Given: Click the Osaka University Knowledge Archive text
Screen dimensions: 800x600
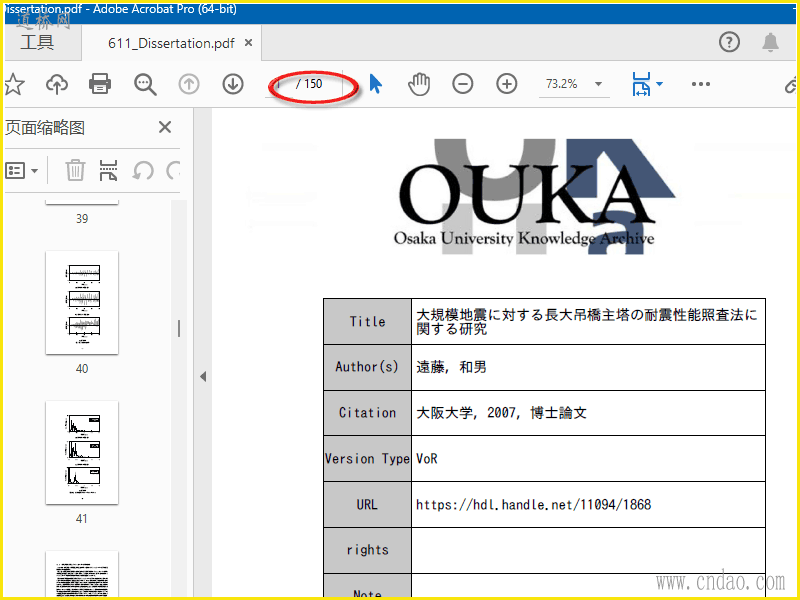Looking at the screenshot, I should tap(524, 238).
